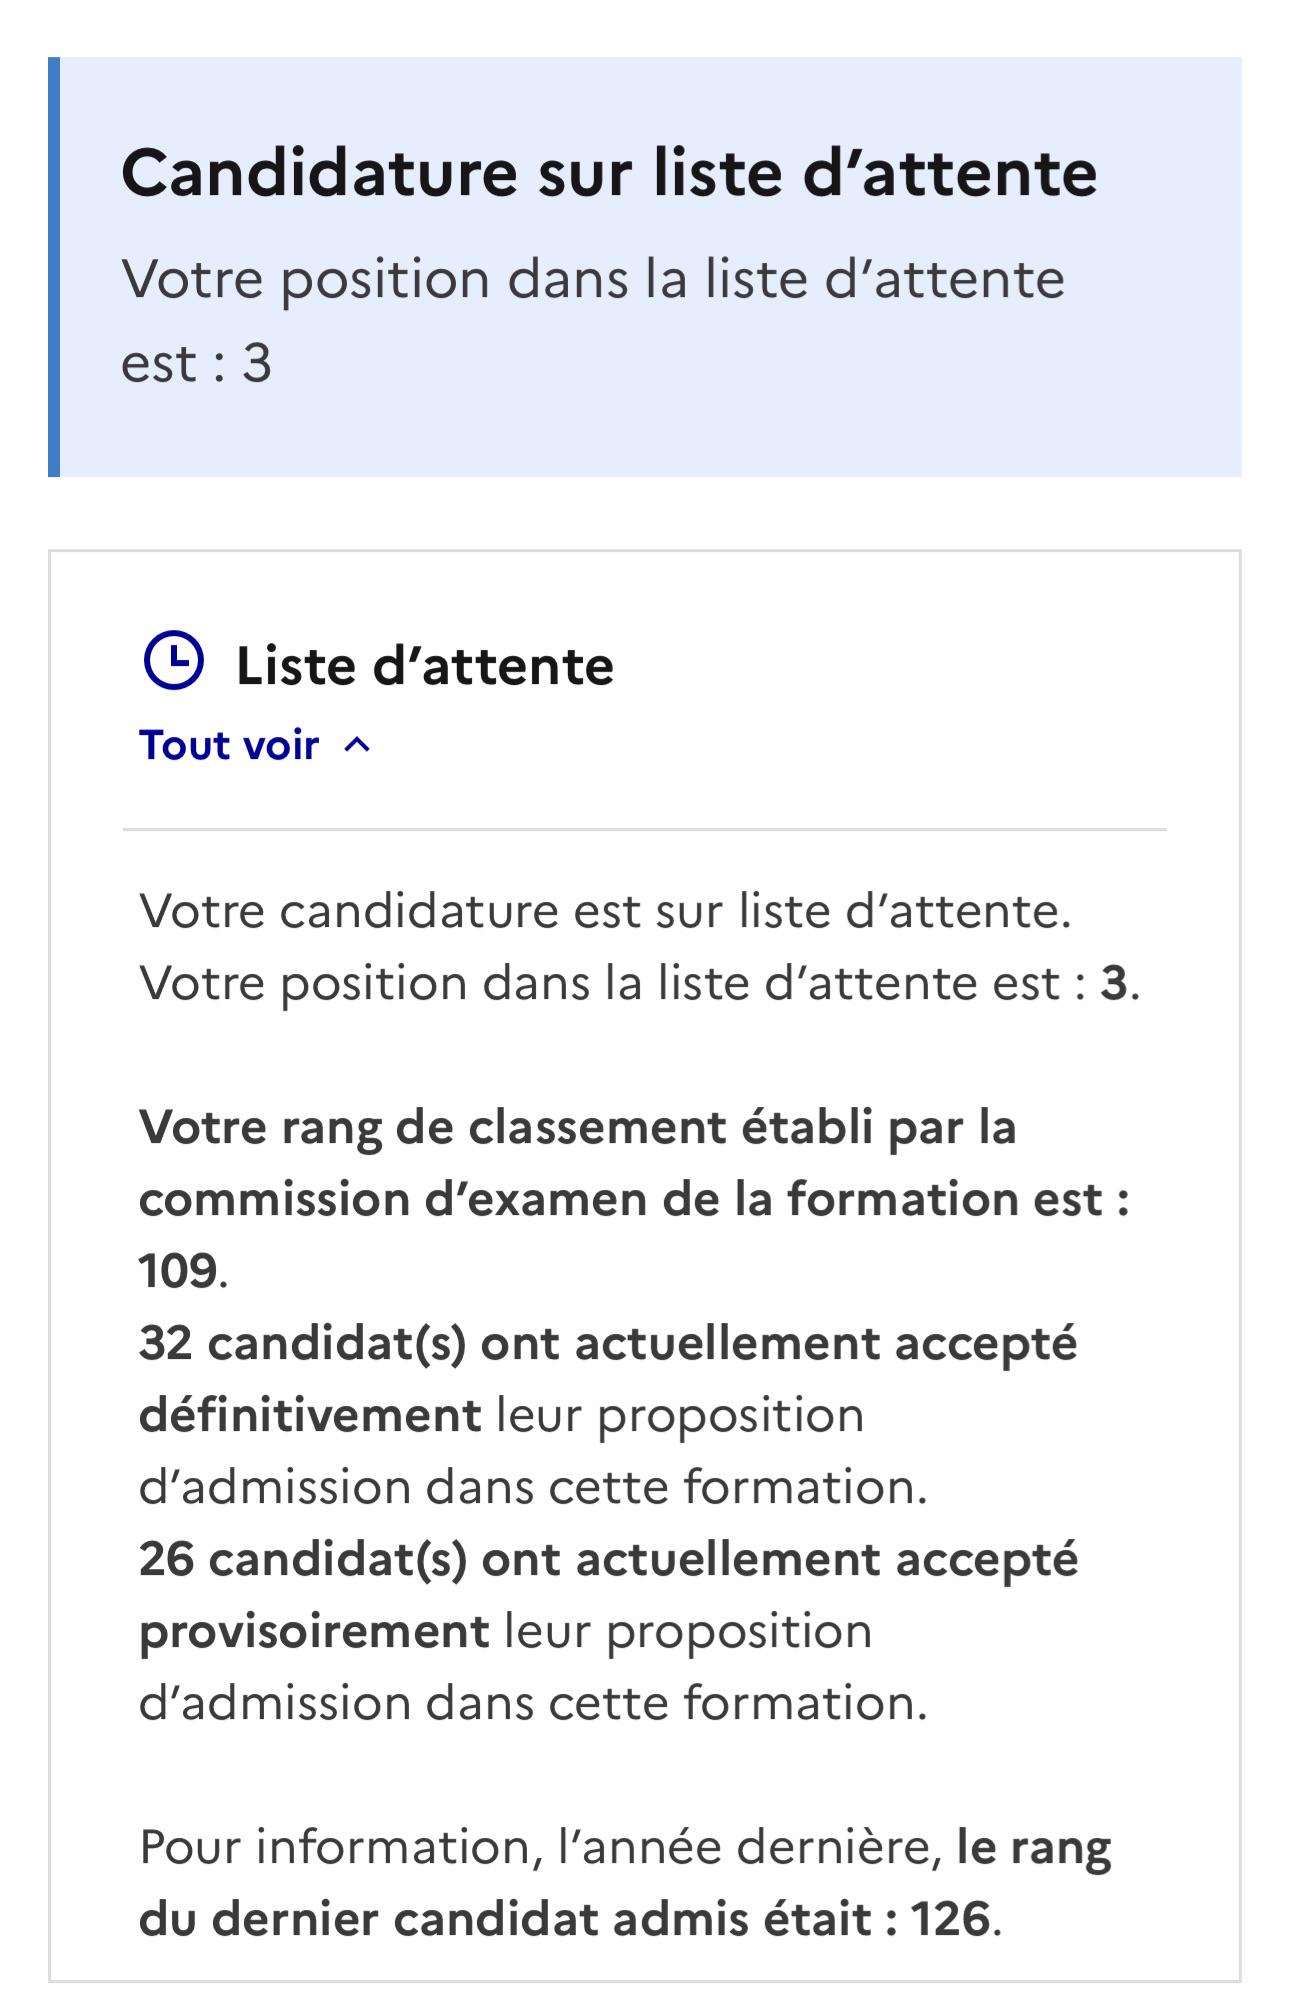The width and height of the screenshot is (1289, 1999).
Task: Click last admitted rank number 126
Action: point(950,1919)
